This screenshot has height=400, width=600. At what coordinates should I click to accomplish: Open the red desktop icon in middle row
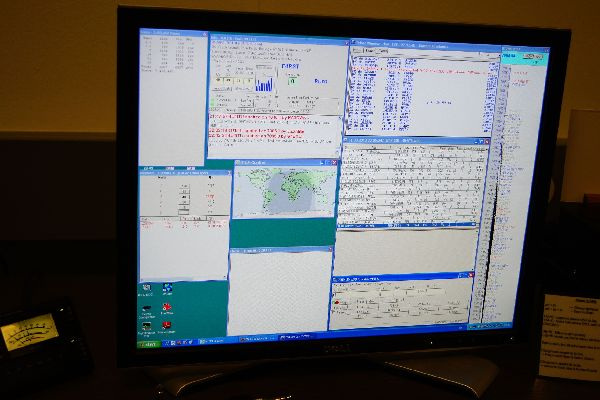coord(166,306)
